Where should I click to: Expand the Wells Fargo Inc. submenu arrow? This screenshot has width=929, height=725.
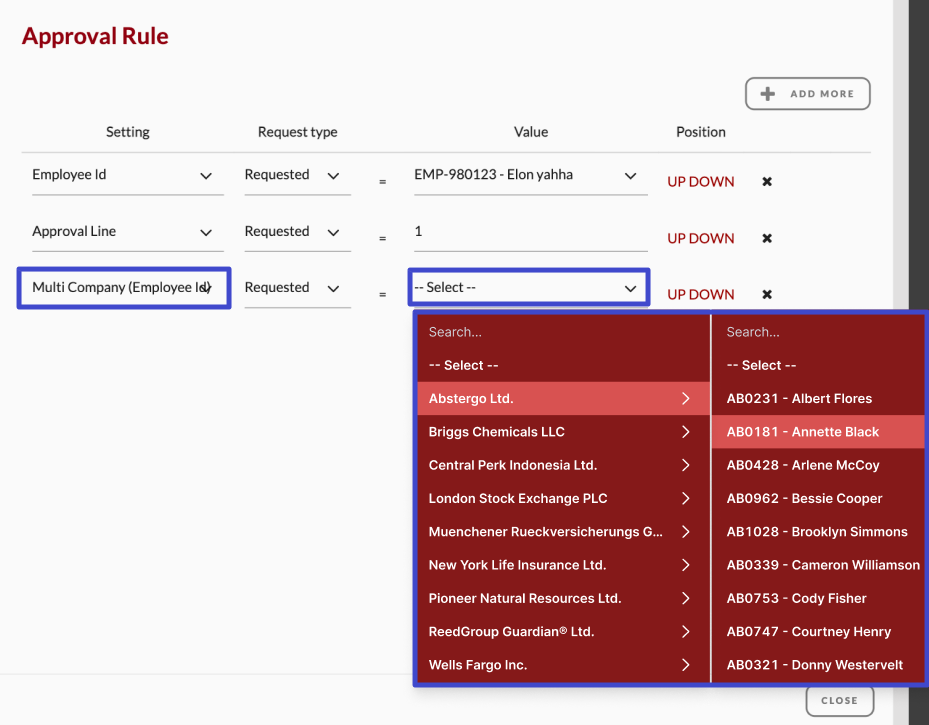pyautogui.click(x=687, y=664)
